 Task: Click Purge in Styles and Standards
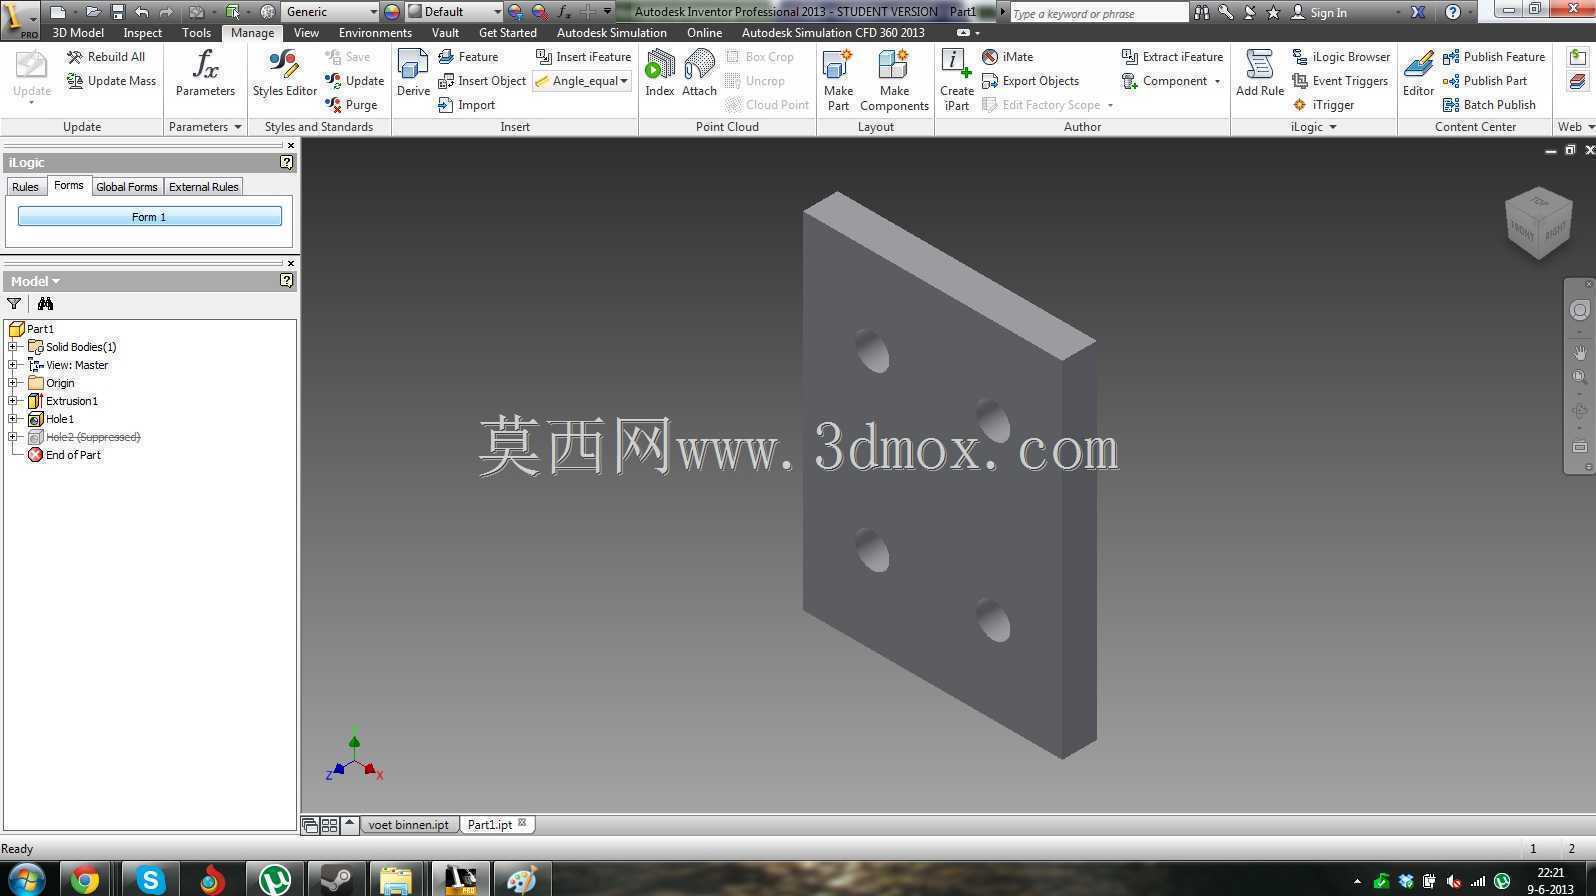351,105
